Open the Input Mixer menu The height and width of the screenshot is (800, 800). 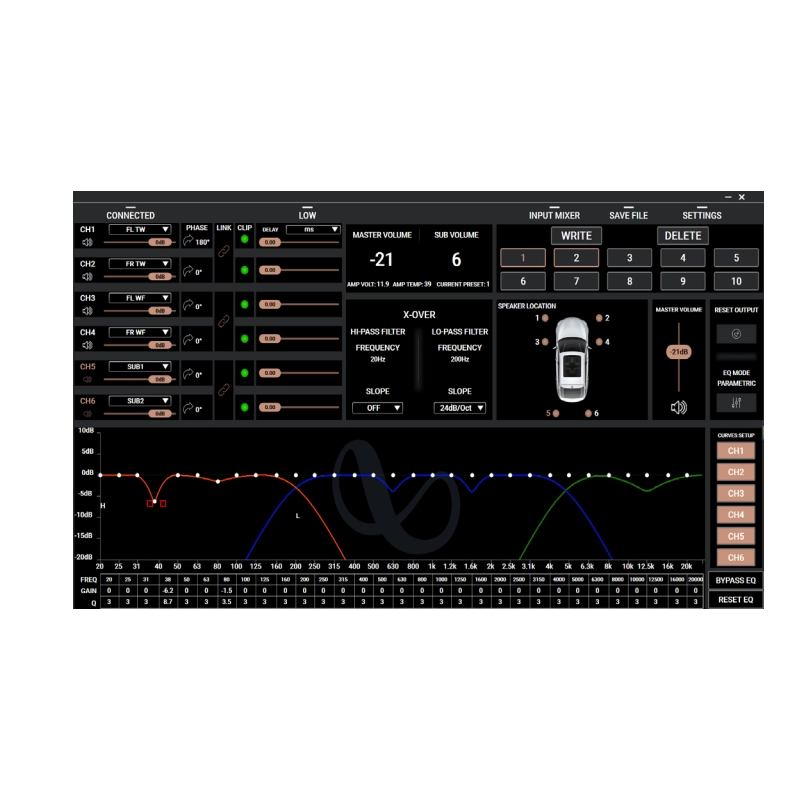pyautogui.click(x=554, y=215)
